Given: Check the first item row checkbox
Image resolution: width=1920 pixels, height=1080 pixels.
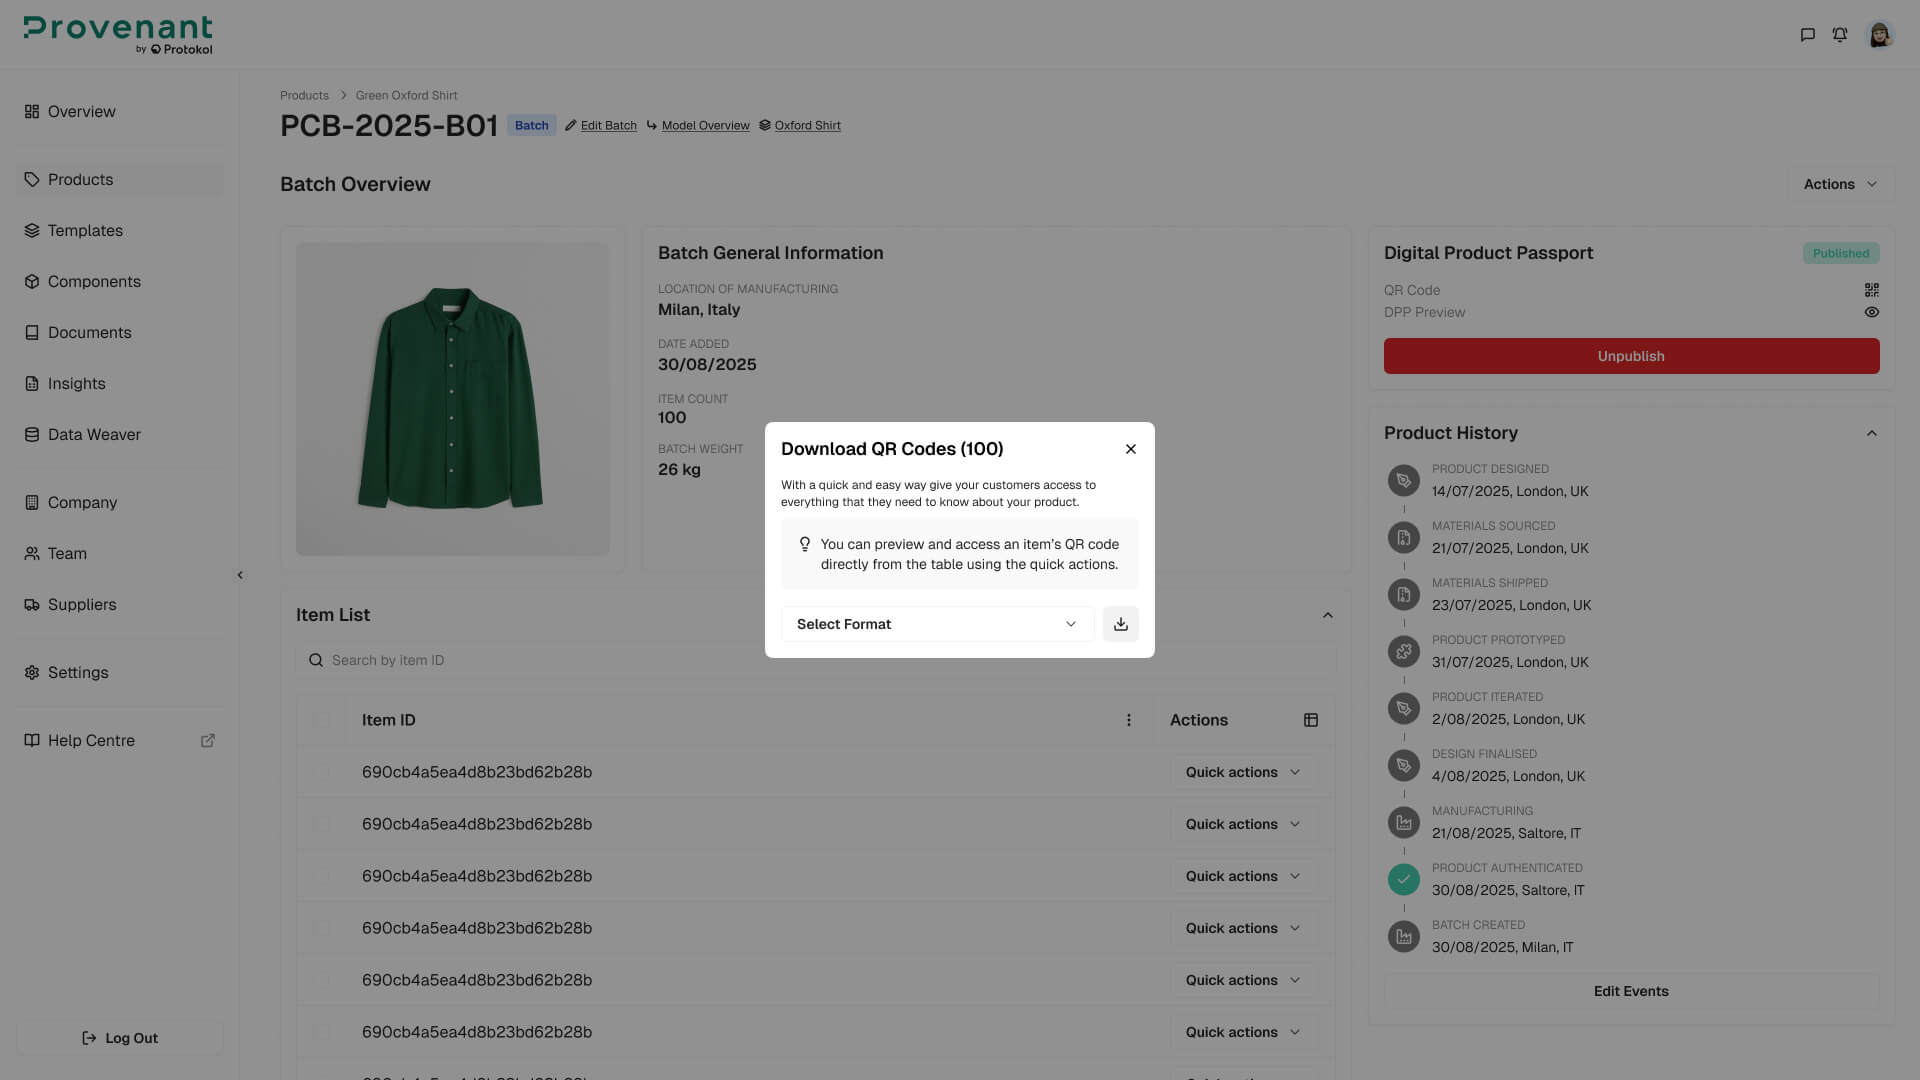Looking at the screenshot, I should pyautogui.click(x=321, y=772).
